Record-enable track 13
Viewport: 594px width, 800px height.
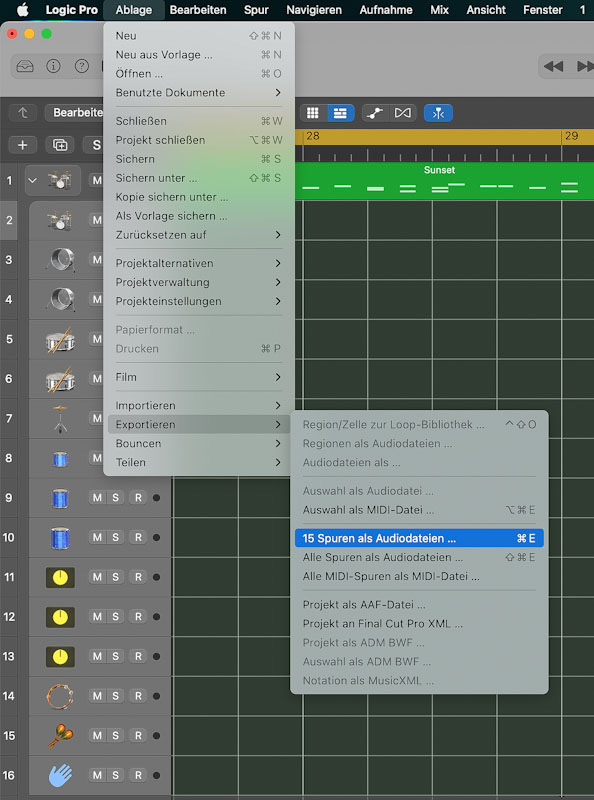(x=138, y=656)
